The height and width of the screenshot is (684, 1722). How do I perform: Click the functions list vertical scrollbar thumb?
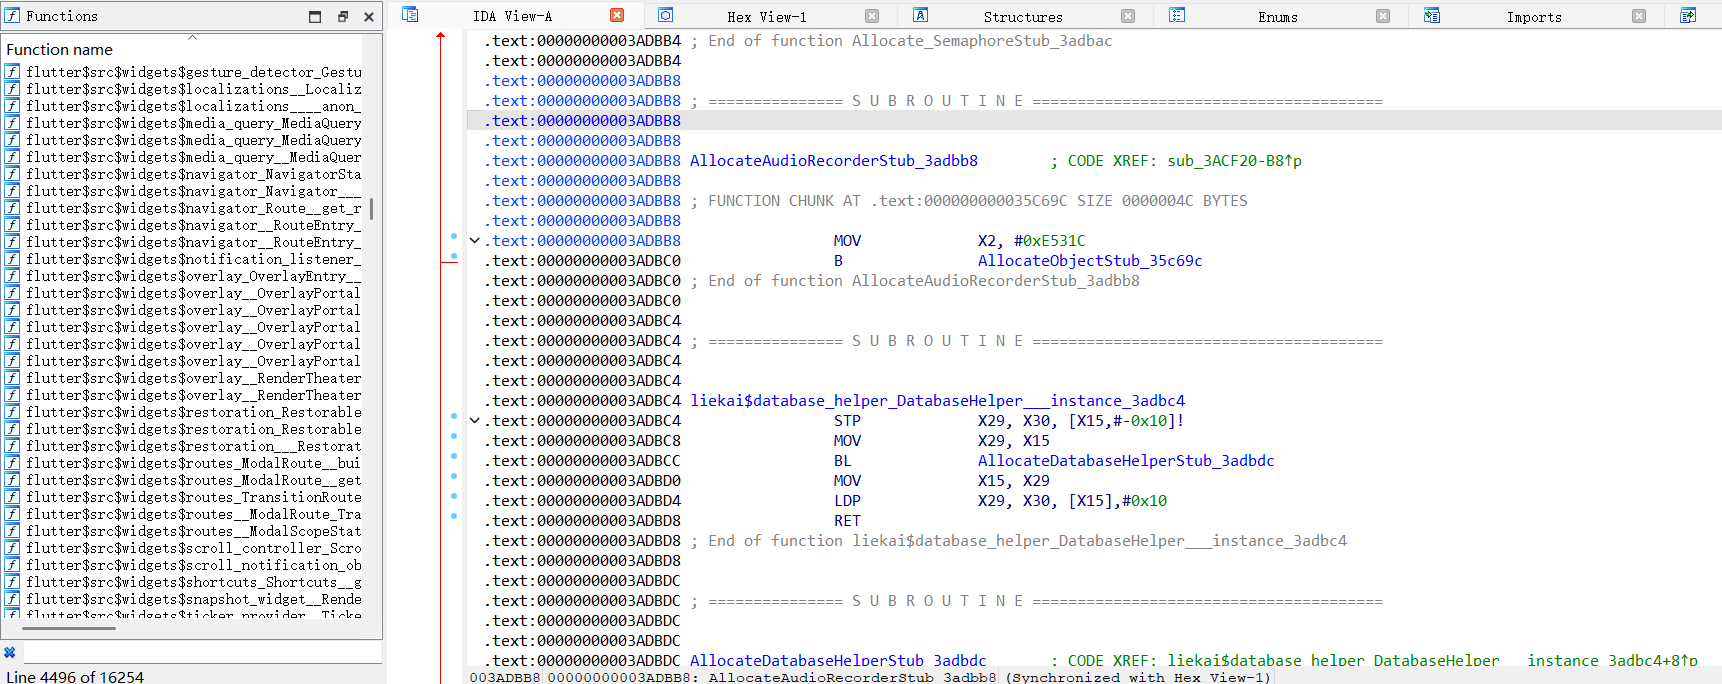coord(372,208)
